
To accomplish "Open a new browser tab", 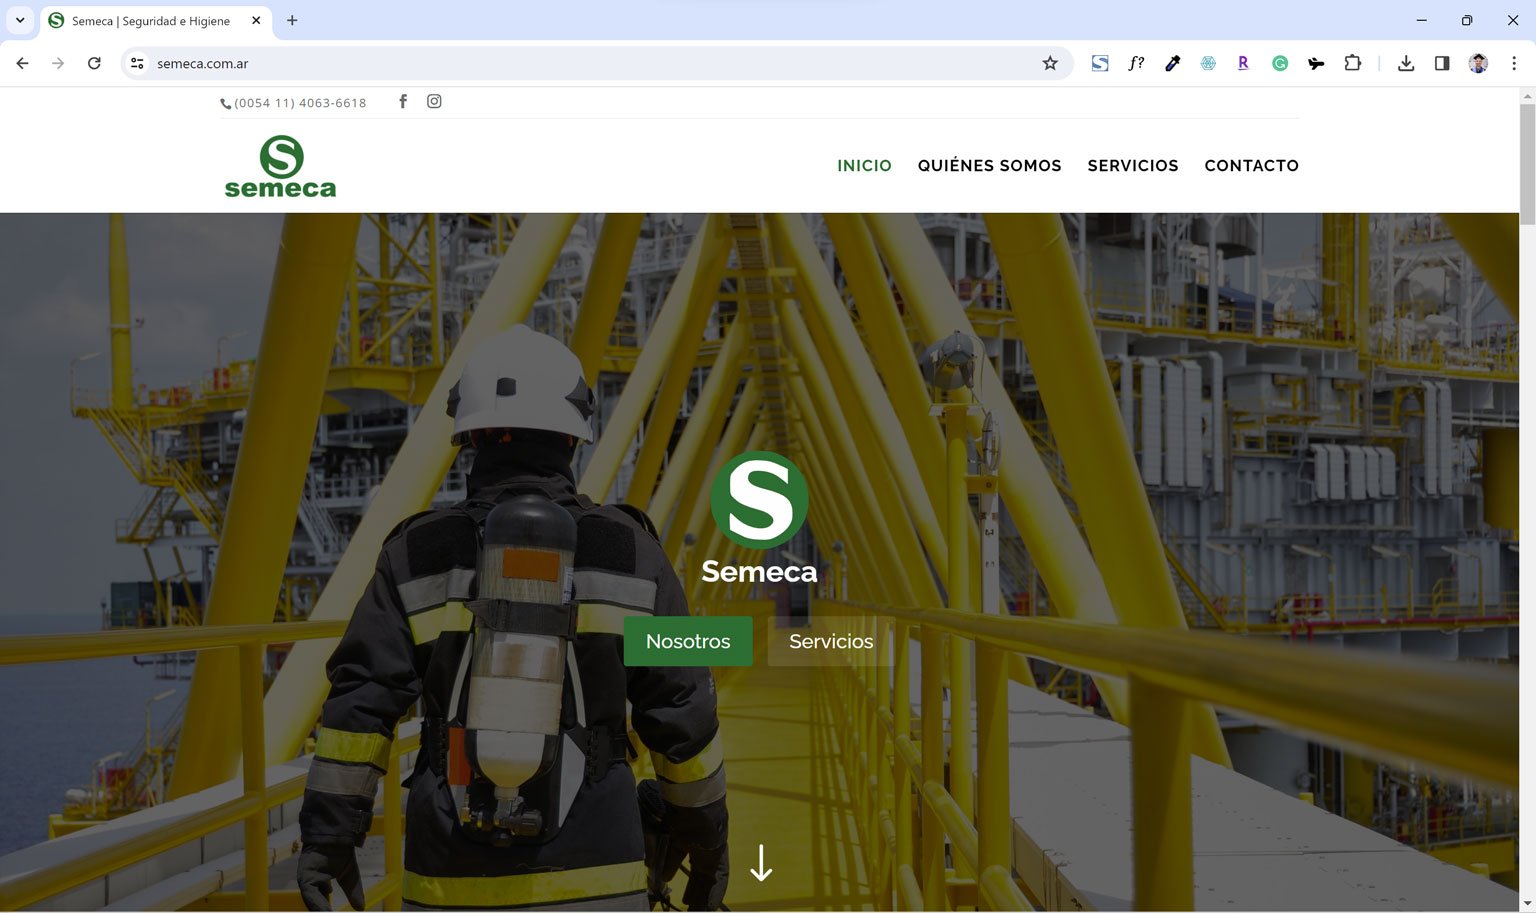I will point(292,20).
